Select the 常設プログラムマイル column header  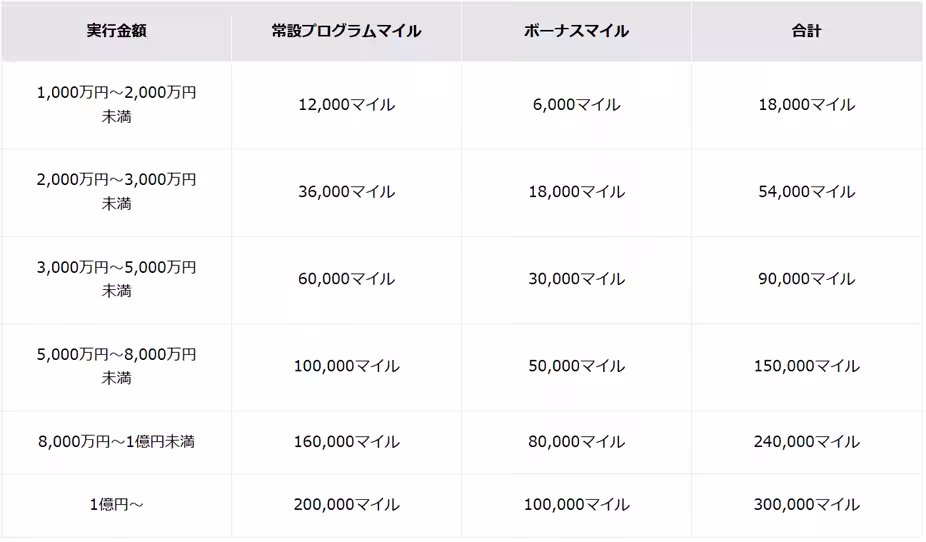(346, 31)
